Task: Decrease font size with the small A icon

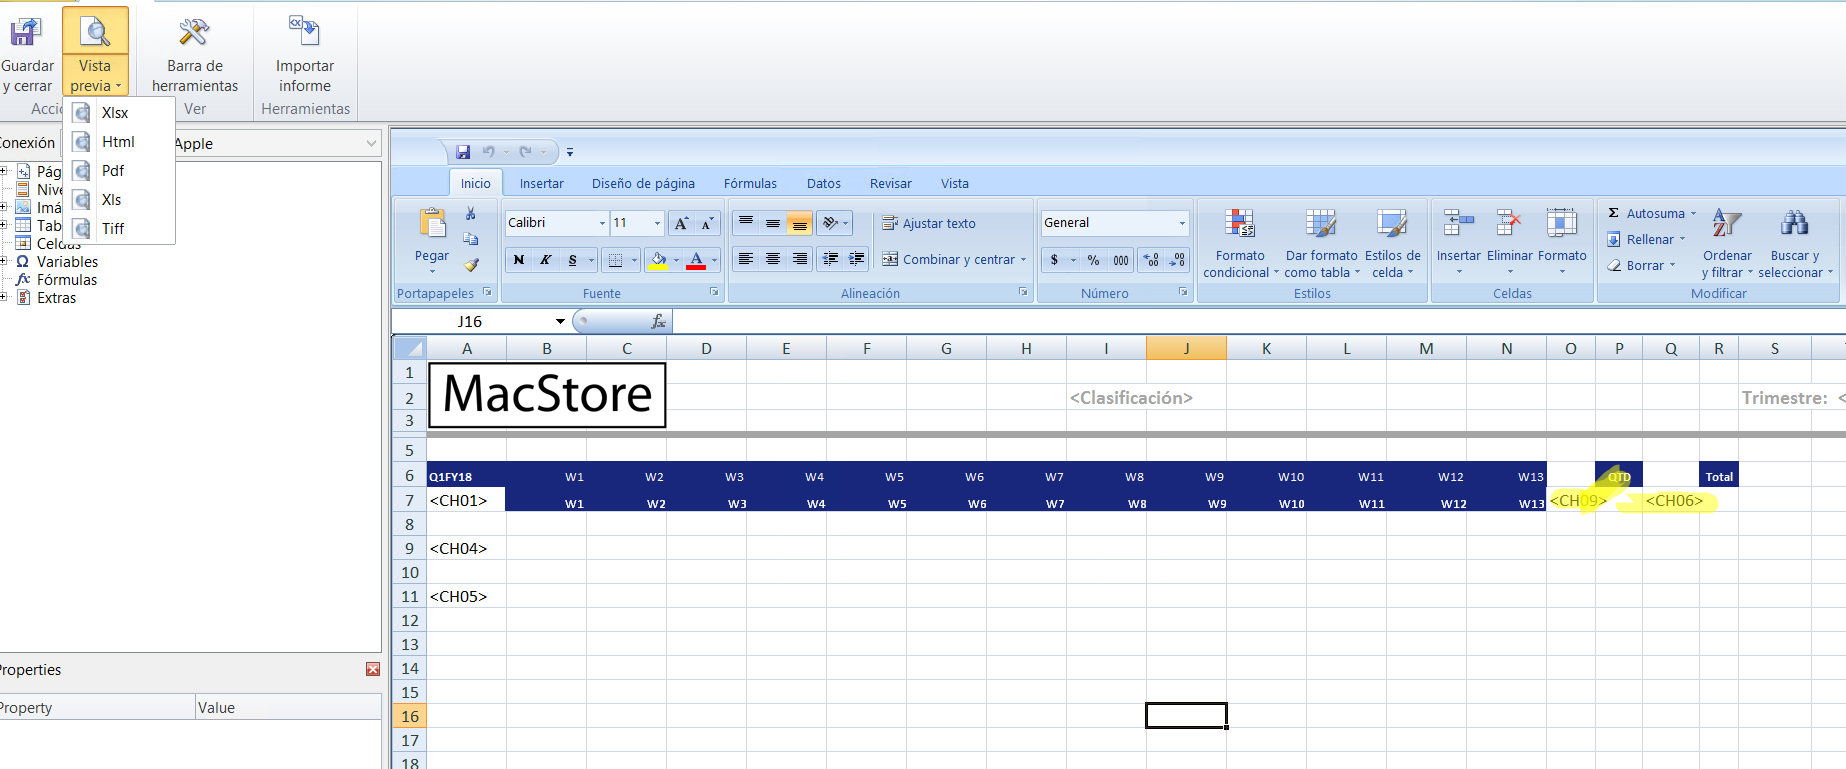Action: point(706,223)
